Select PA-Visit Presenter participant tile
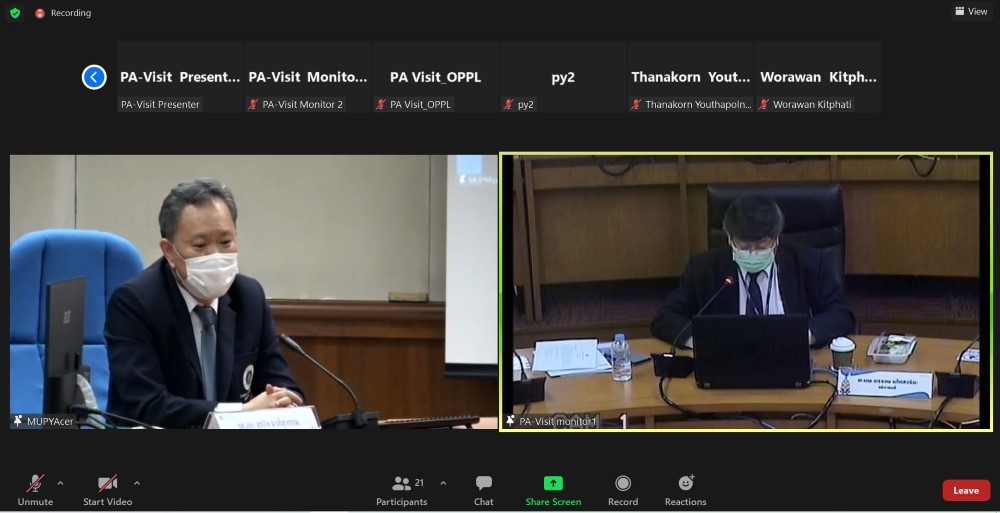1000x513 pixels. tap(180, 77)
